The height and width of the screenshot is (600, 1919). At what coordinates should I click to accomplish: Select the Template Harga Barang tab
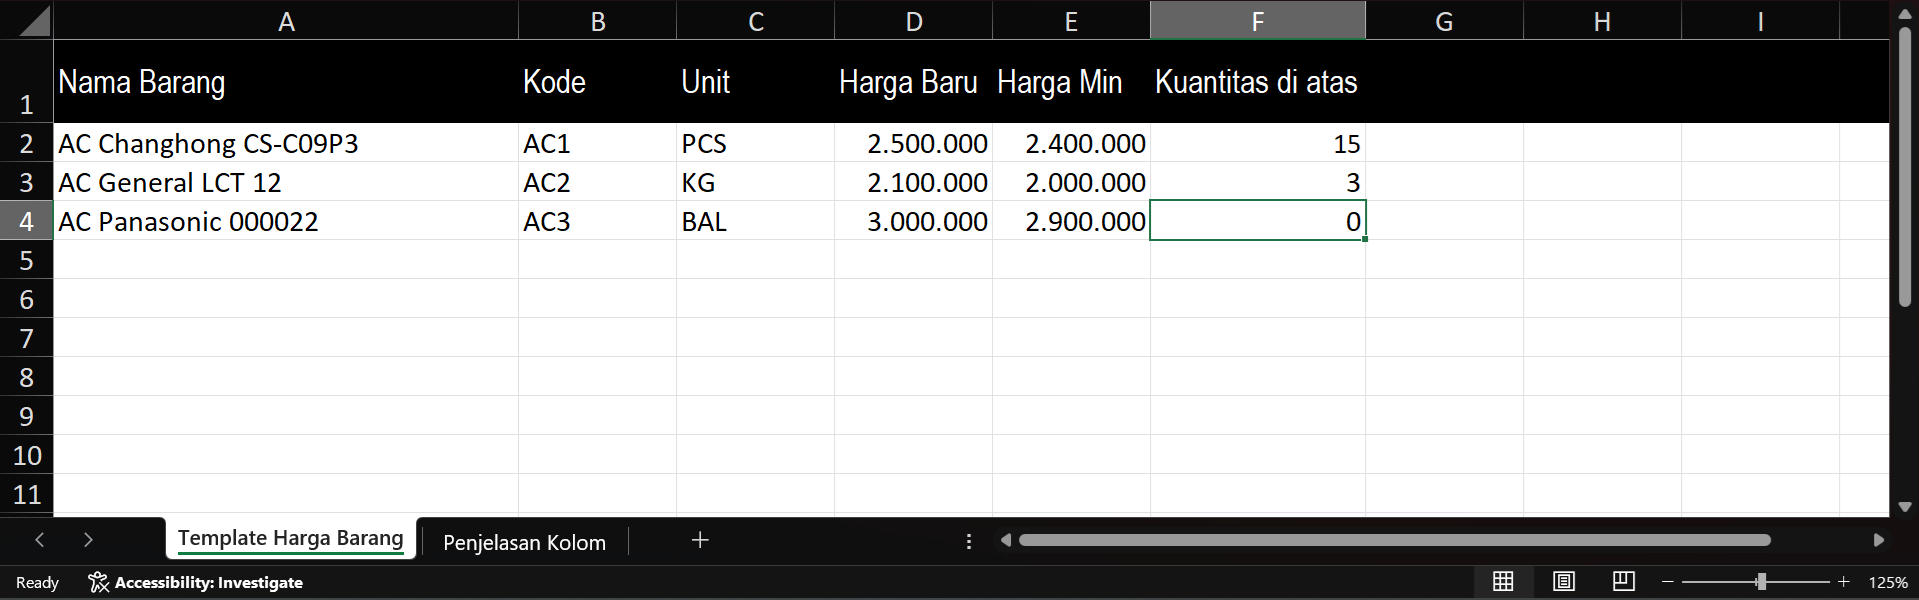coord(290,539)
